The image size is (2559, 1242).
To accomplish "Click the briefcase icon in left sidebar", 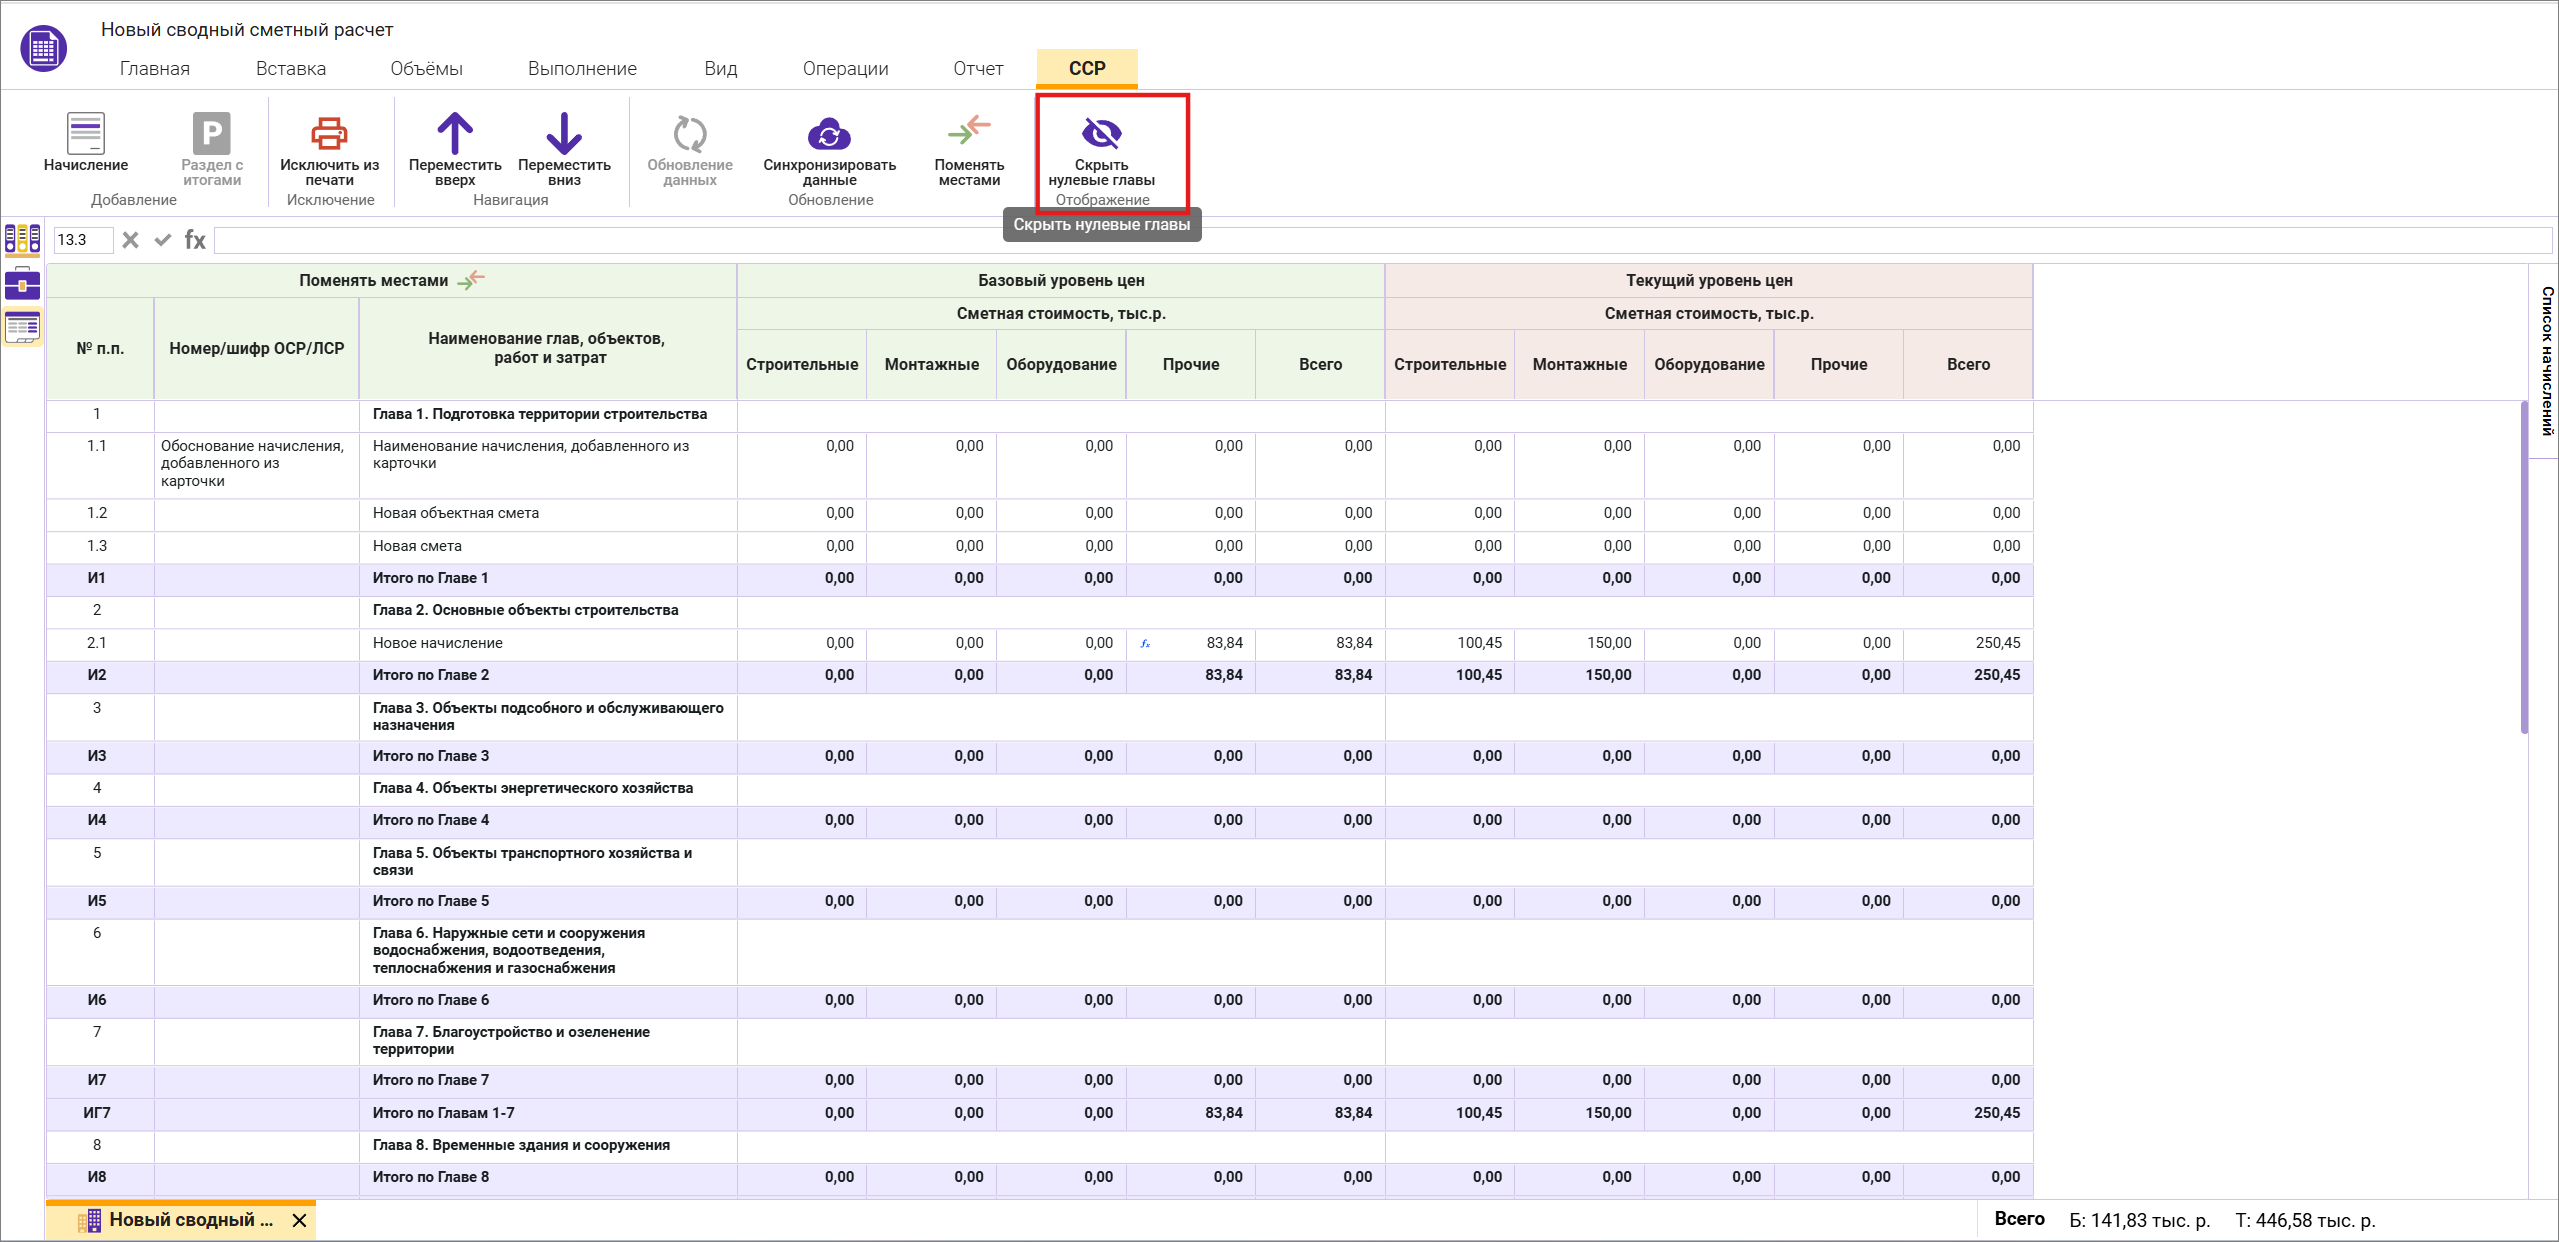I will click(x=22, y=284).
